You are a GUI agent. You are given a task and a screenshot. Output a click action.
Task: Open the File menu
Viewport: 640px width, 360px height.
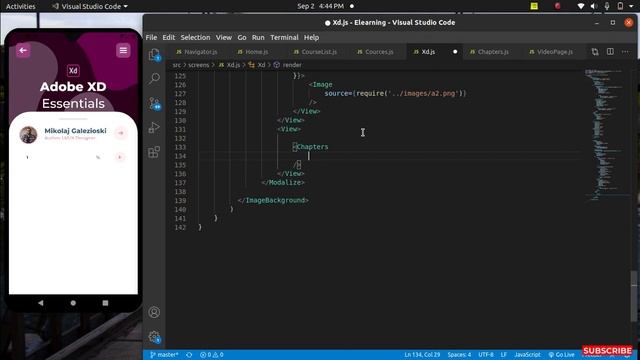pos(151,37)
